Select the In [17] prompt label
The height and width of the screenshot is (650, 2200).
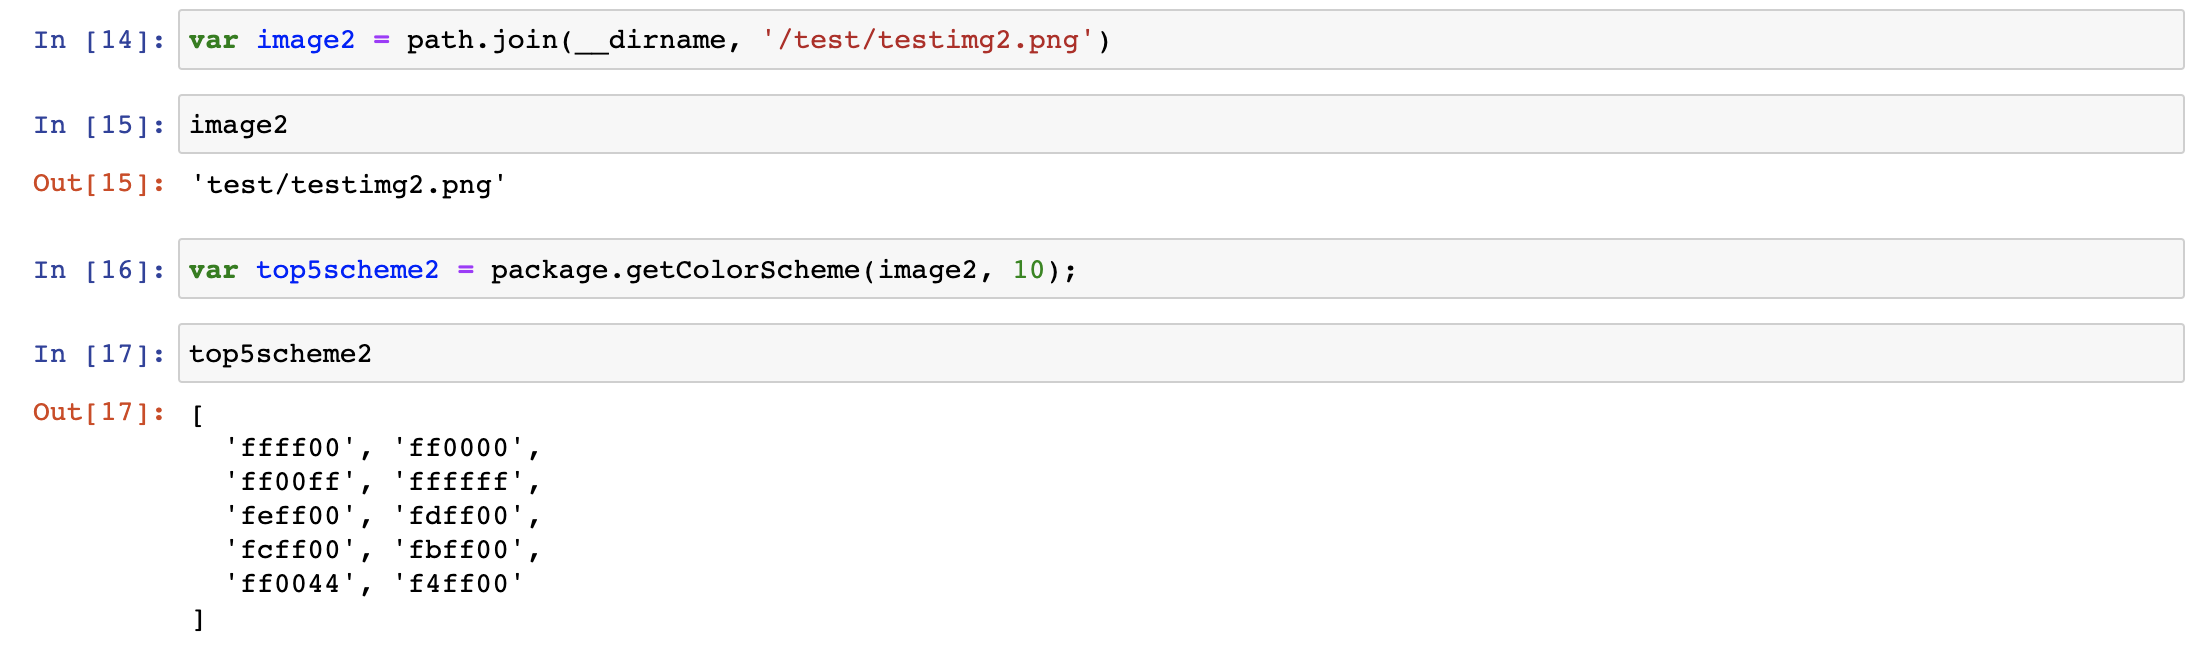(x=99, y=354)
